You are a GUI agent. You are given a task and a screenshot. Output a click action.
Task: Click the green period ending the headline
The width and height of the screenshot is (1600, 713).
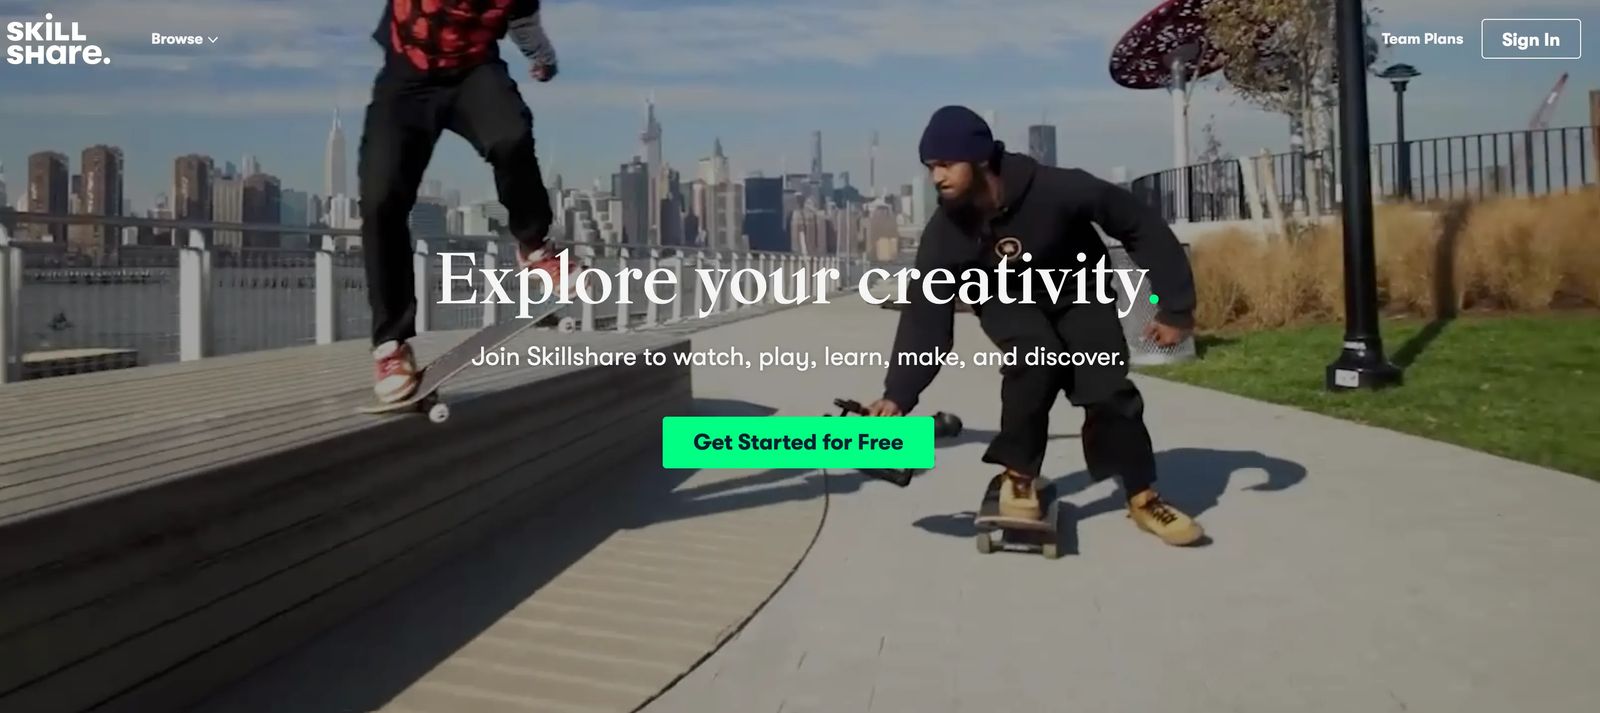tap(1154, 299)
